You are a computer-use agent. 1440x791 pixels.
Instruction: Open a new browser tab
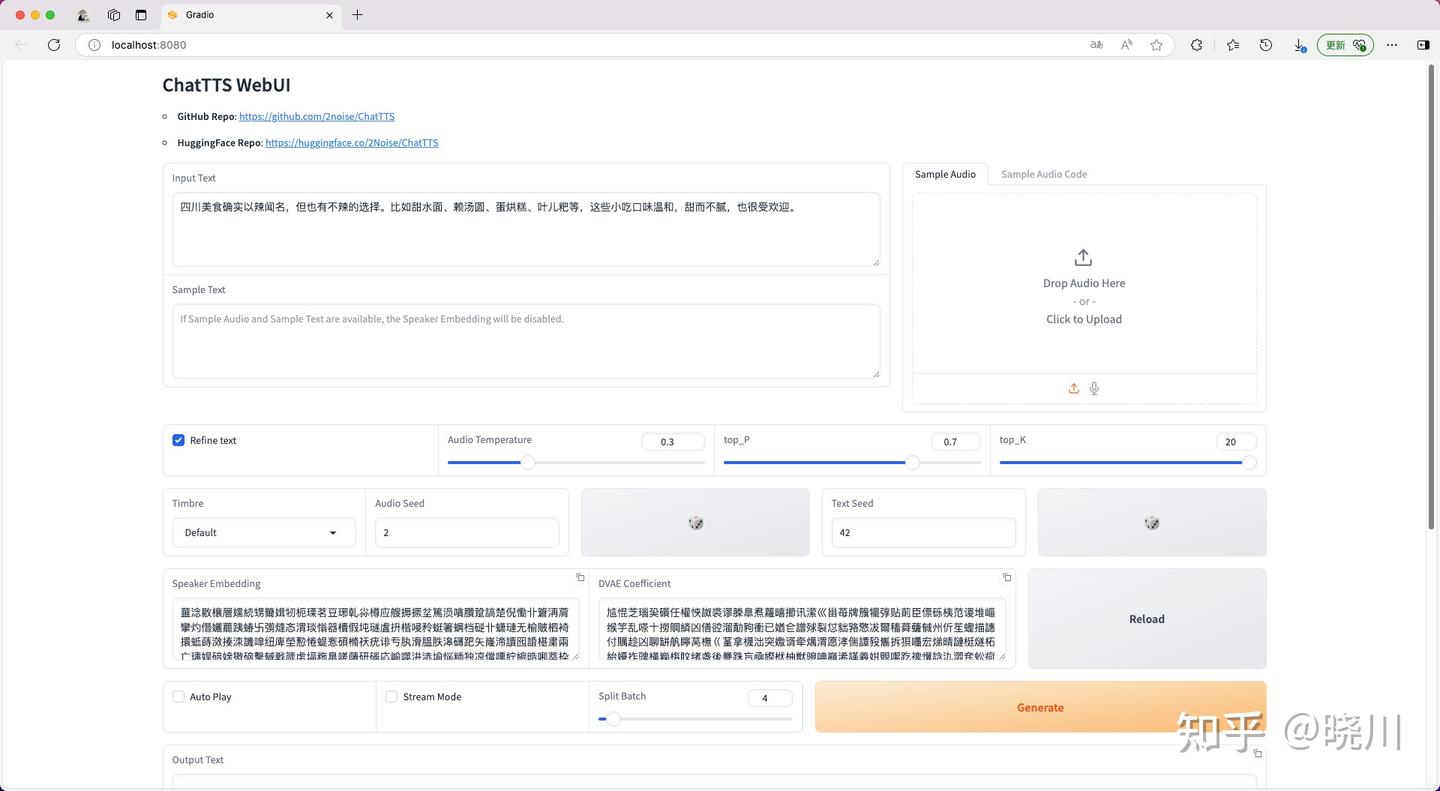coord(357,15)
